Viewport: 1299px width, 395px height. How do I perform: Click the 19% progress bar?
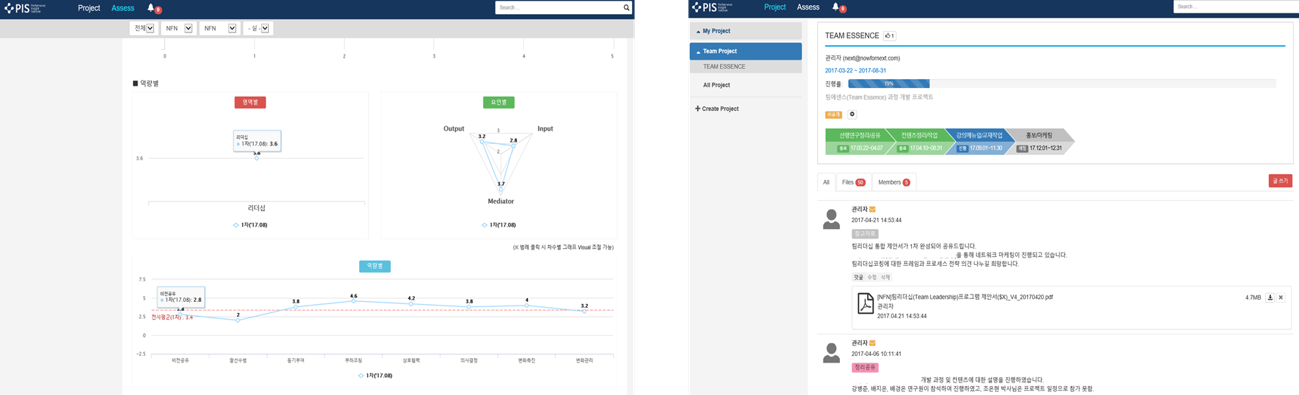1062,84
